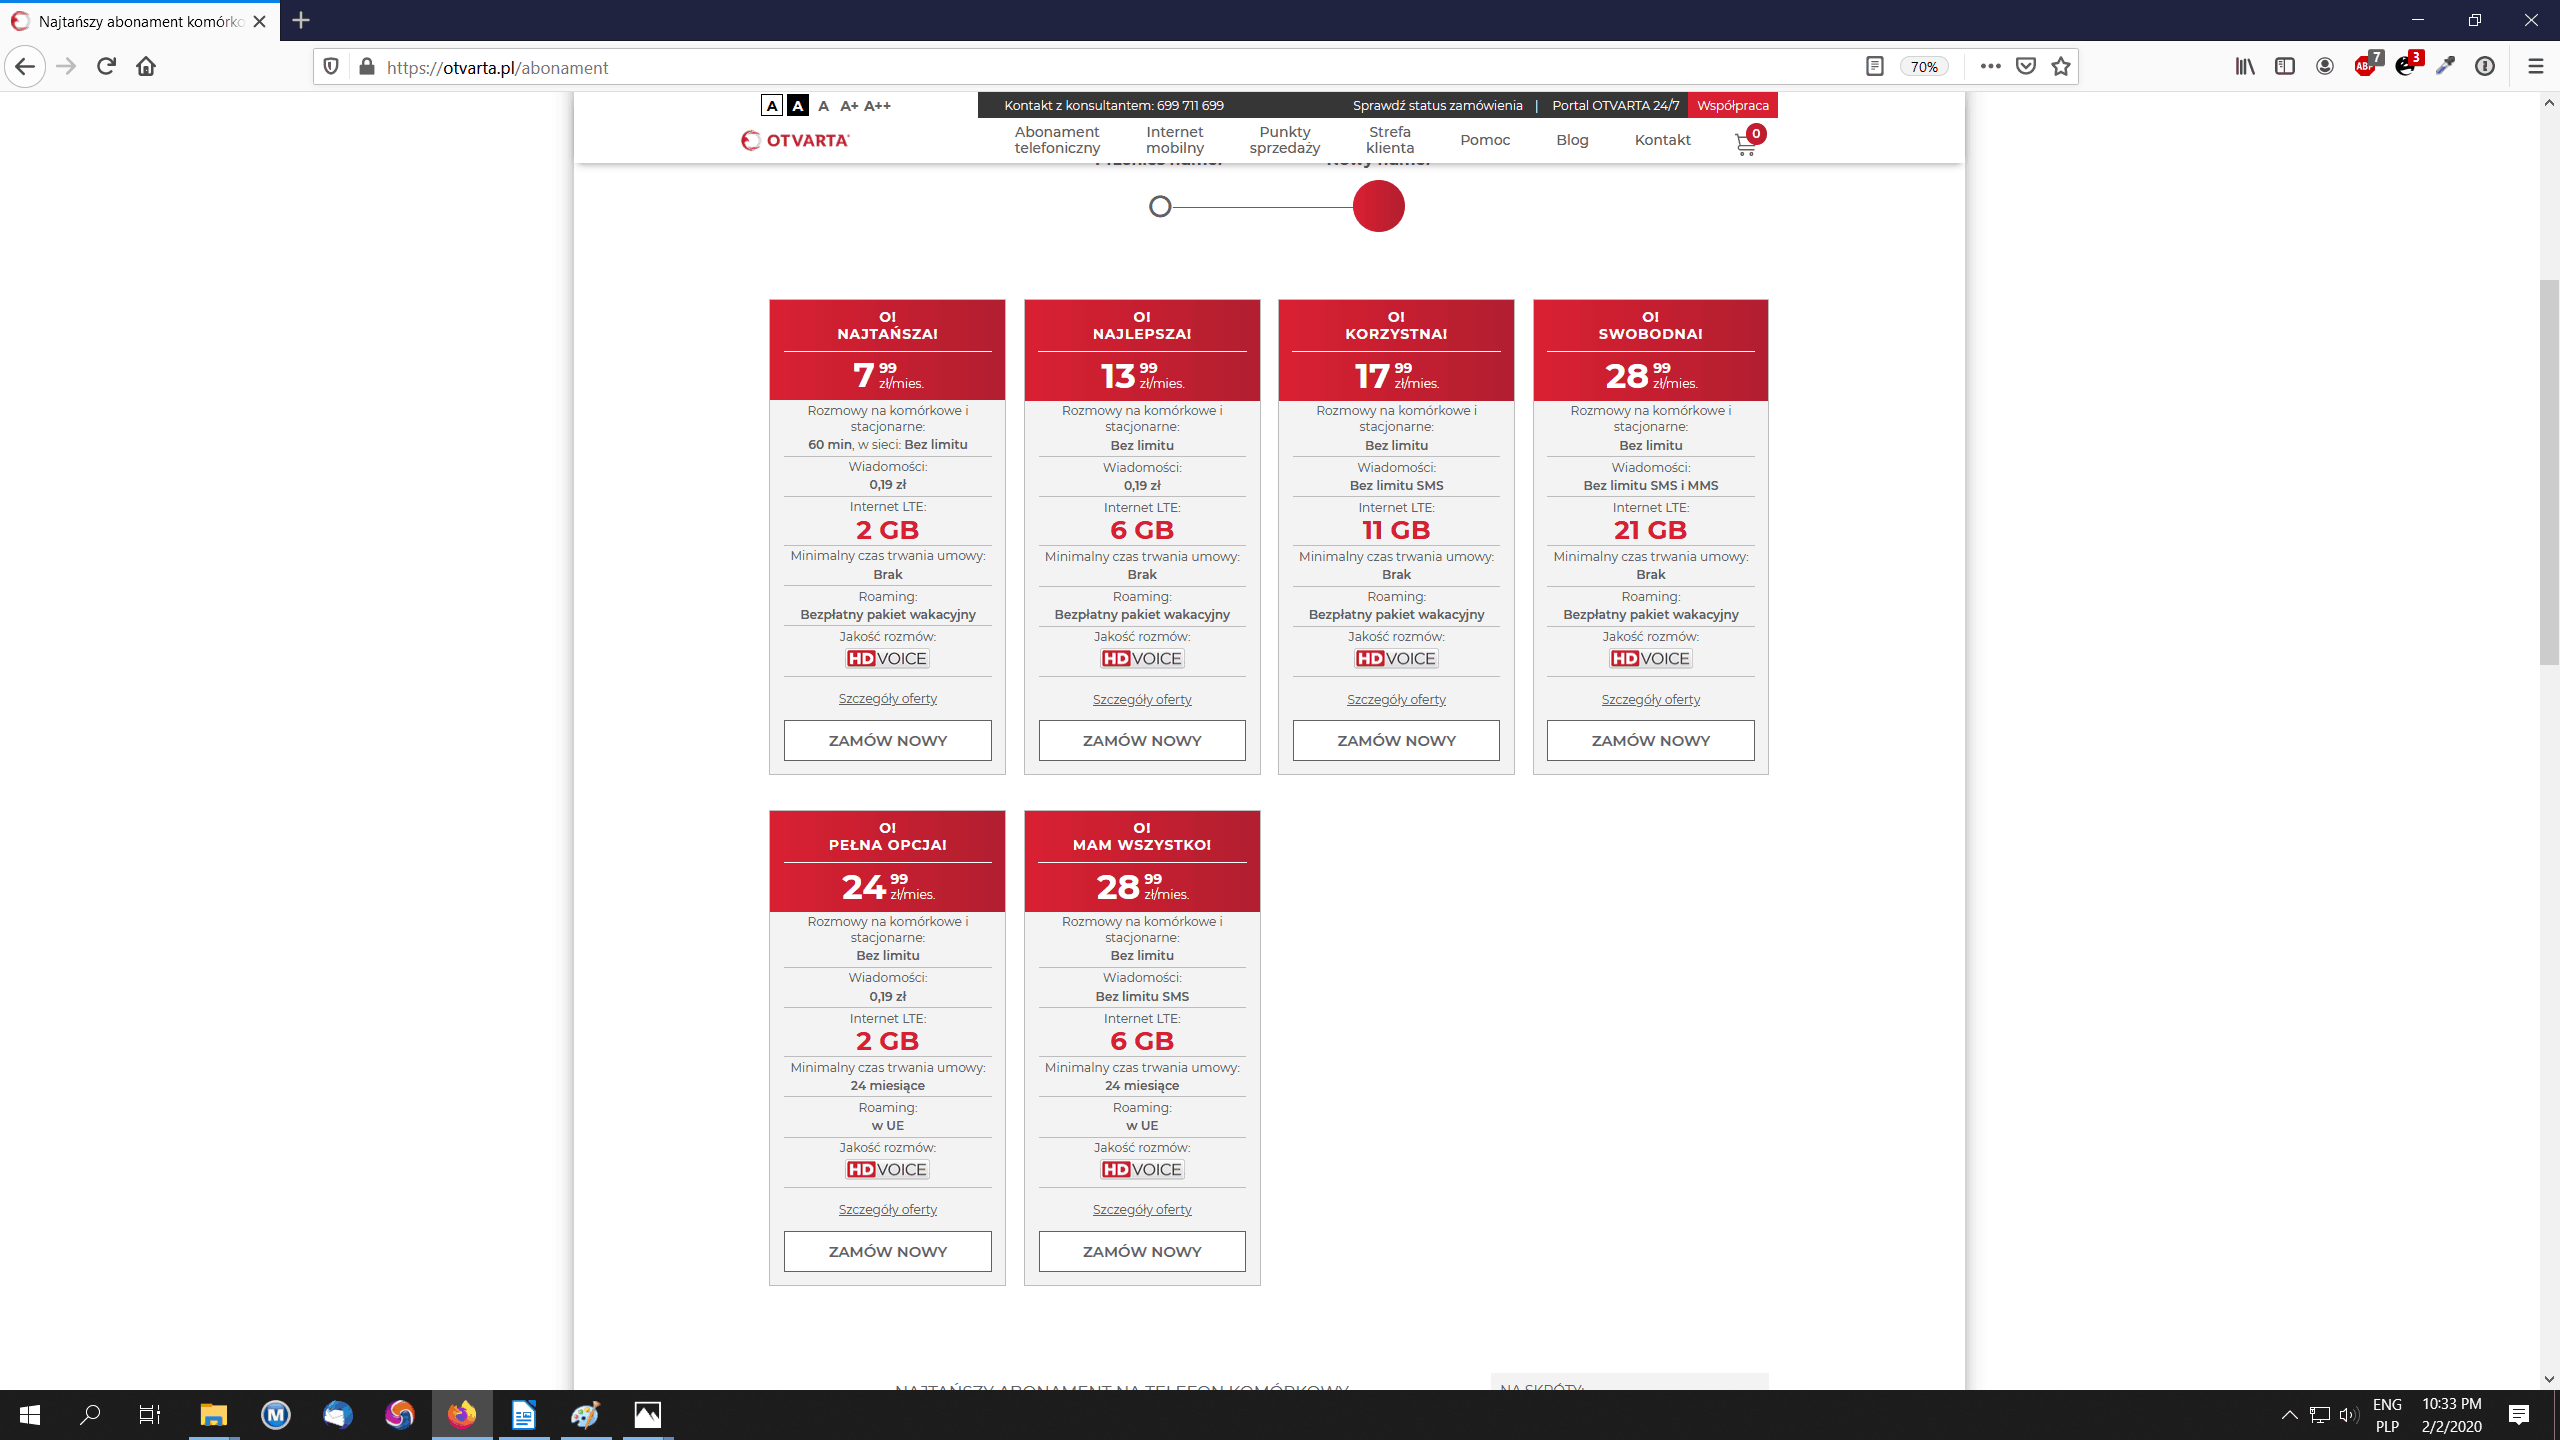Order the NAJLEPSZA 13,99 plan
2560x1440 pixels.
click(1142, 740)
